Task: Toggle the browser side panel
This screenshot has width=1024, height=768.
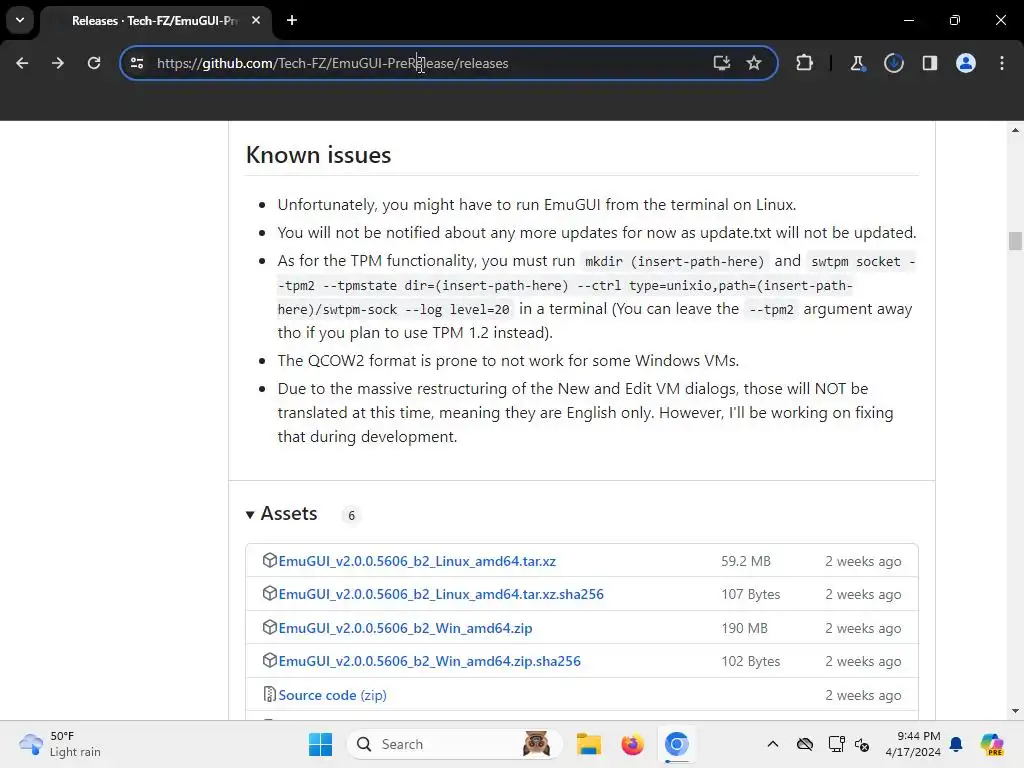Action: 929,63
